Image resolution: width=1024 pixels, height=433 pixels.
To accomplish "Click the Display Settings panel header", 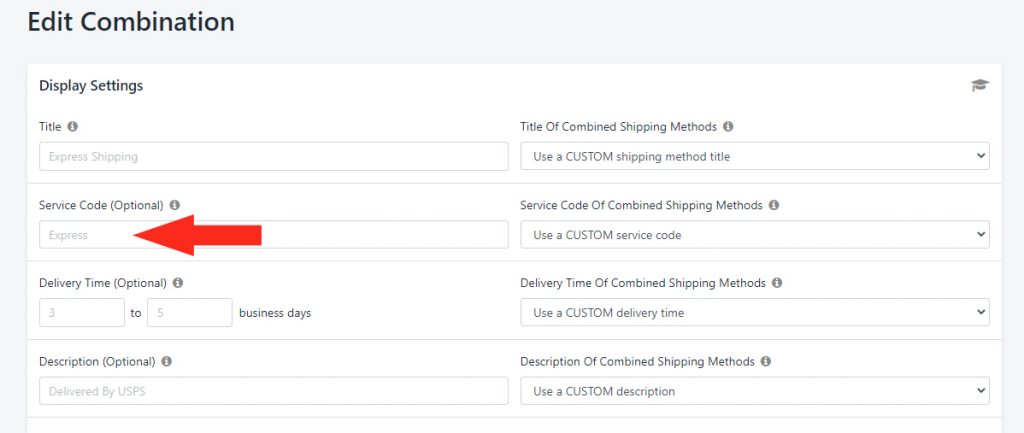I will pos(91,86).
